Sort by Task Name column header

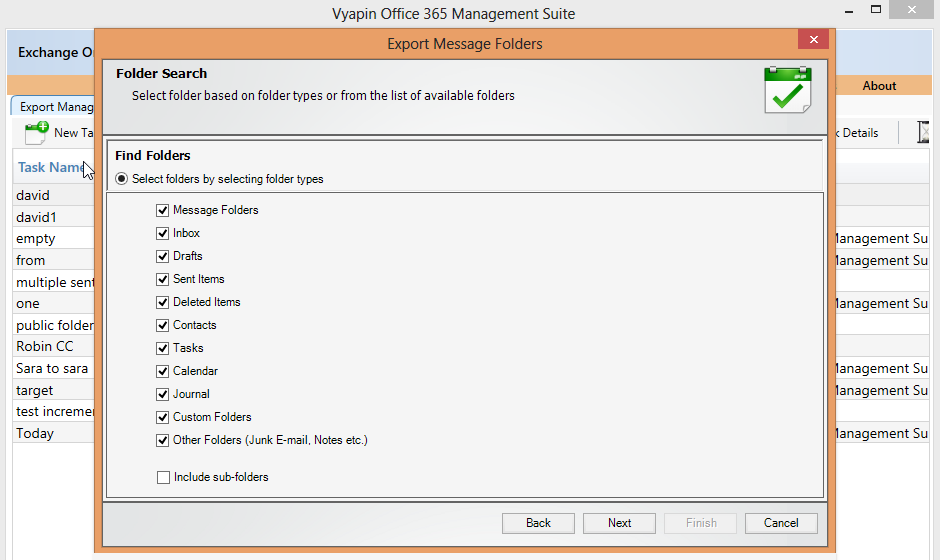coord(53,167)
